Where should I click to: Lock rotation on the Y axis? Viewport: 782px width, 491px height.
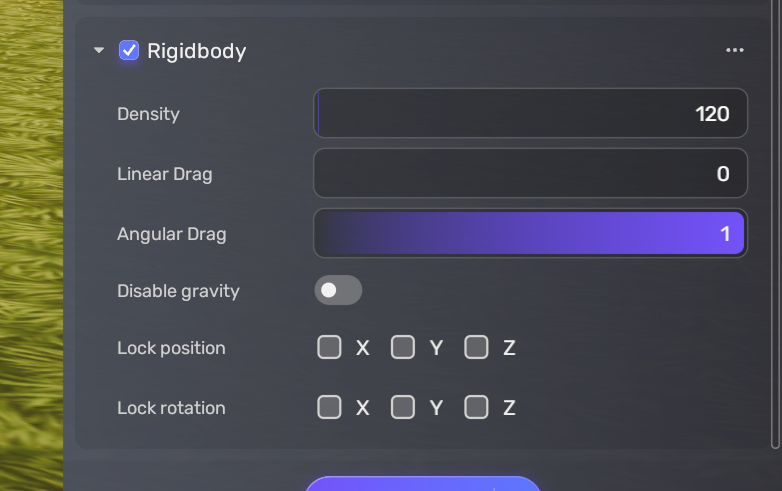[402, 407]
